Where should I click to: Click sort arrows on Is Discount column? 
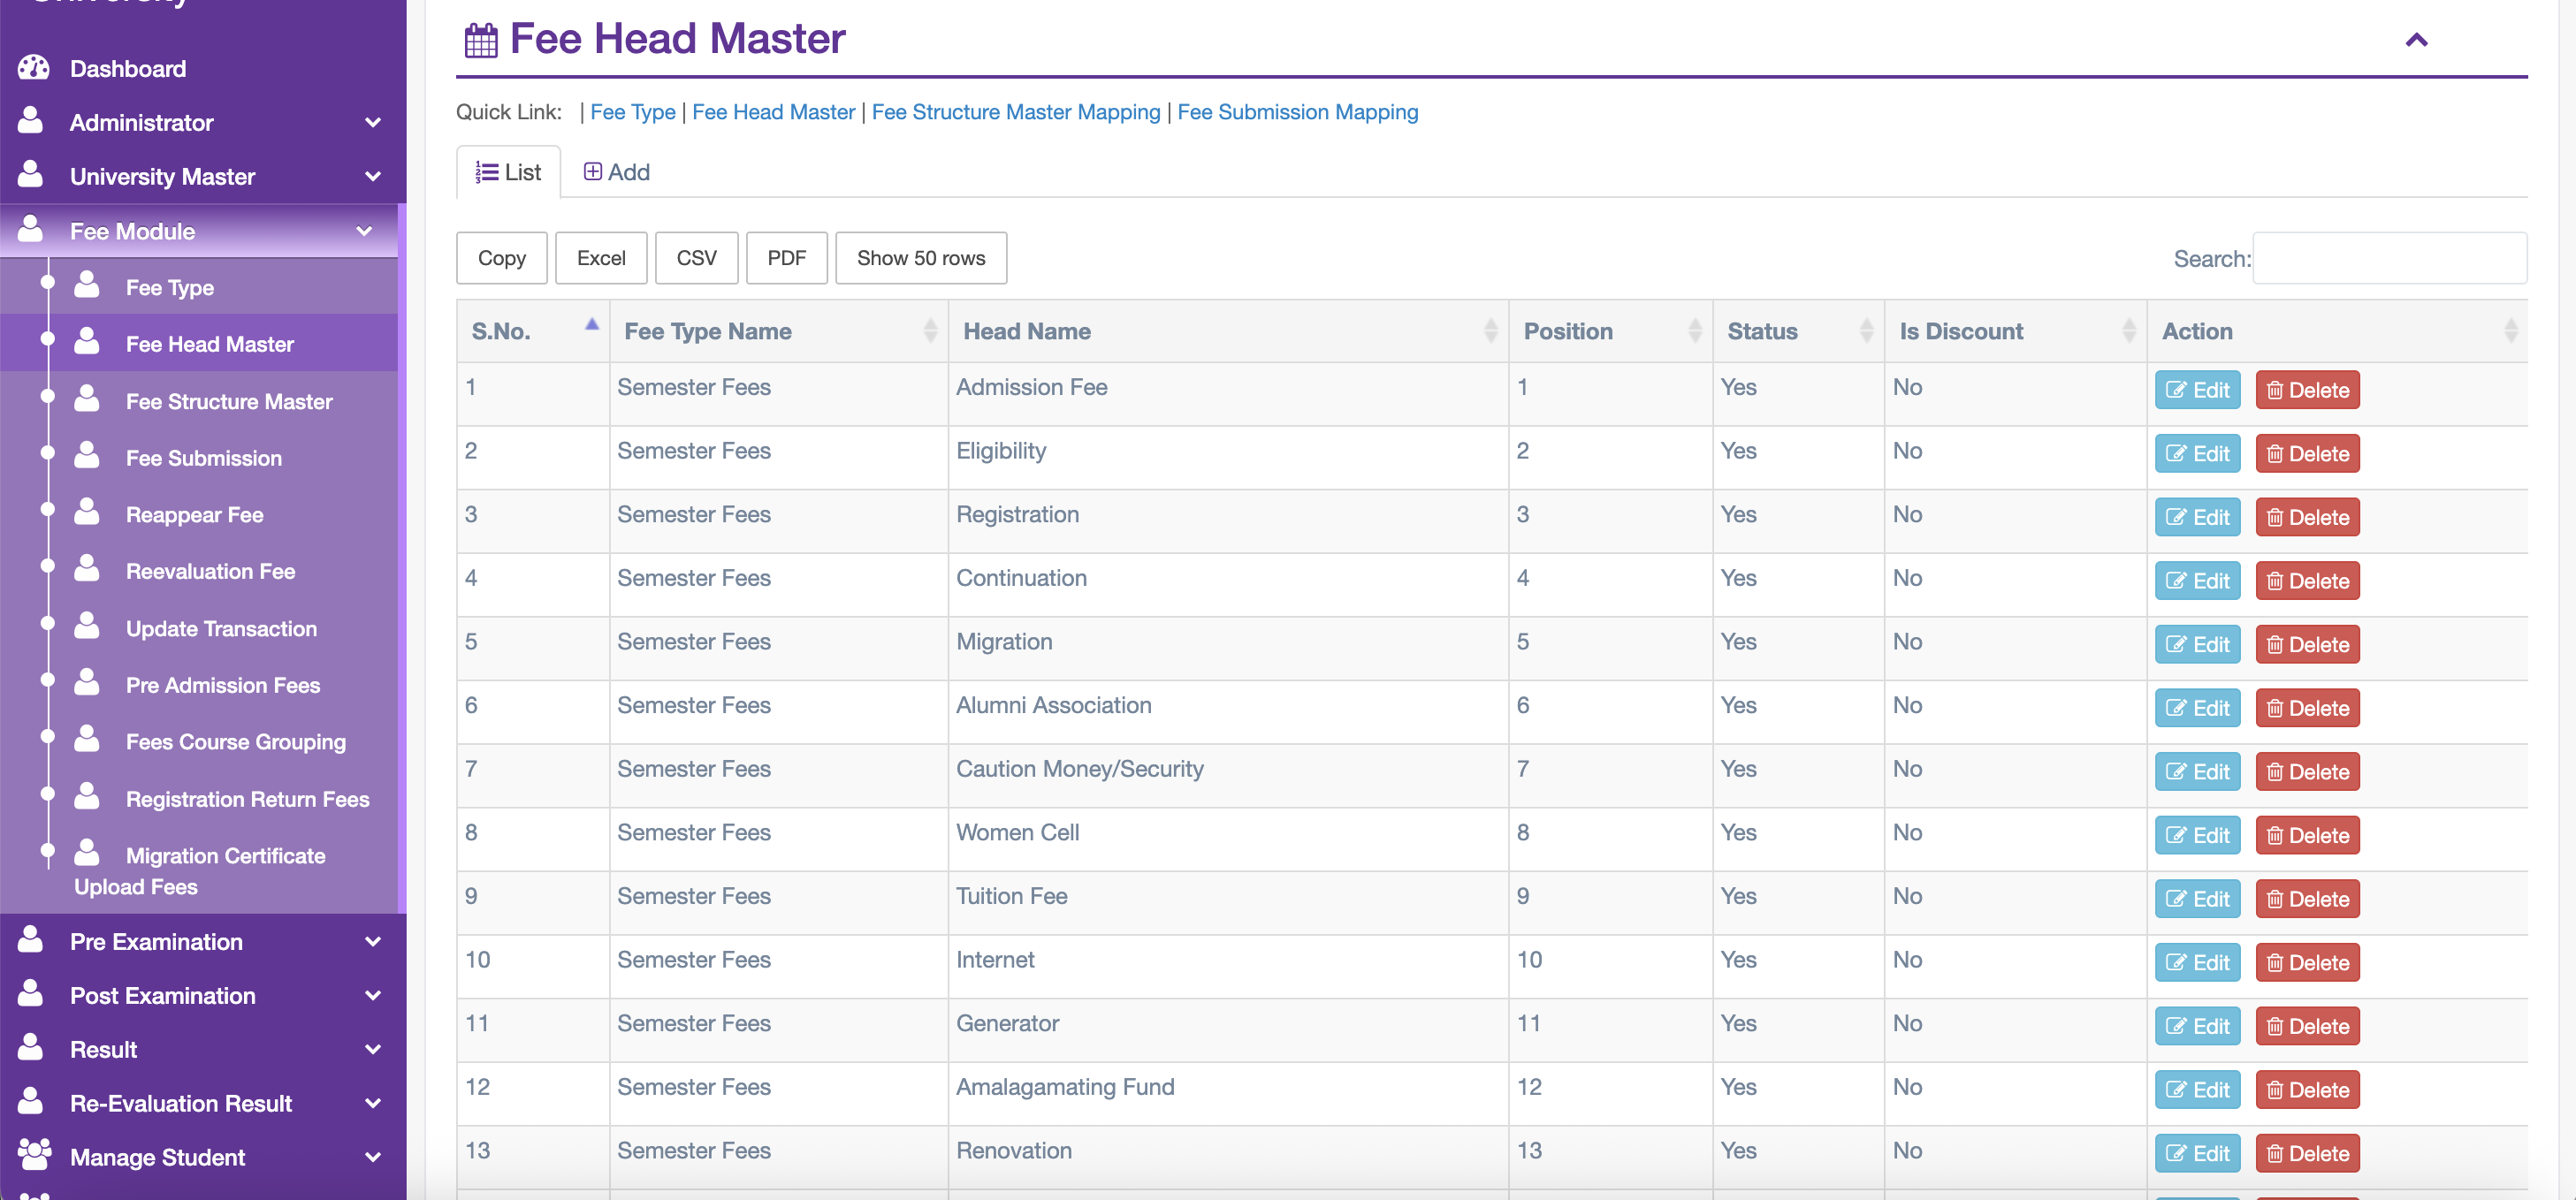tap(2129, 330)
